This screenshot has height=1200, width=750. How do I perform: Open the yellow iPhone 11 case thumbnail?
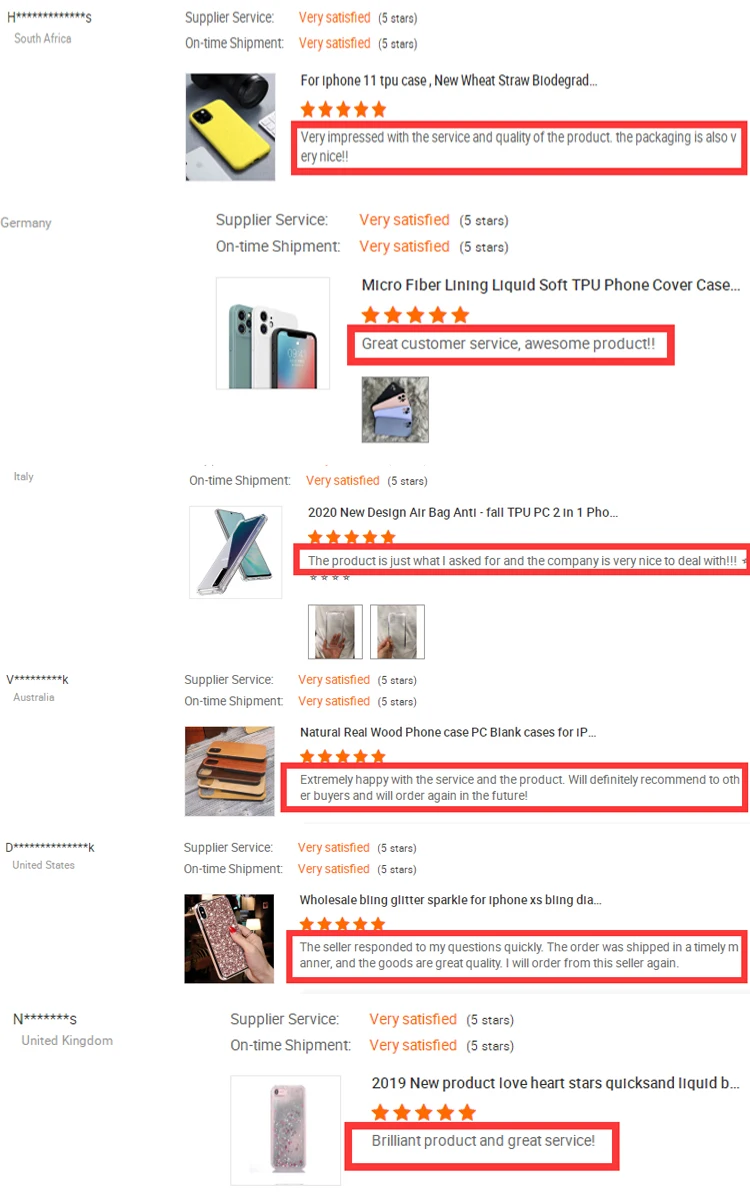pos(231,126)
